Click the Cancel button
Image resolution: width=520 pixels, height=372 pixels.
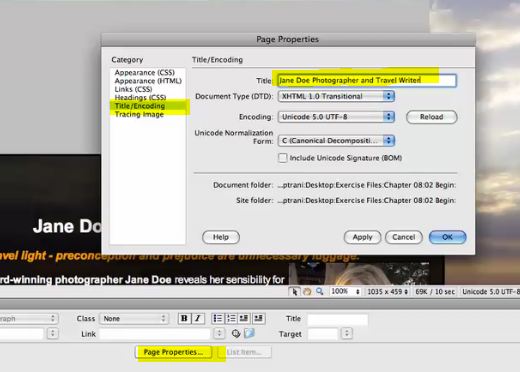tap(404, 237)
